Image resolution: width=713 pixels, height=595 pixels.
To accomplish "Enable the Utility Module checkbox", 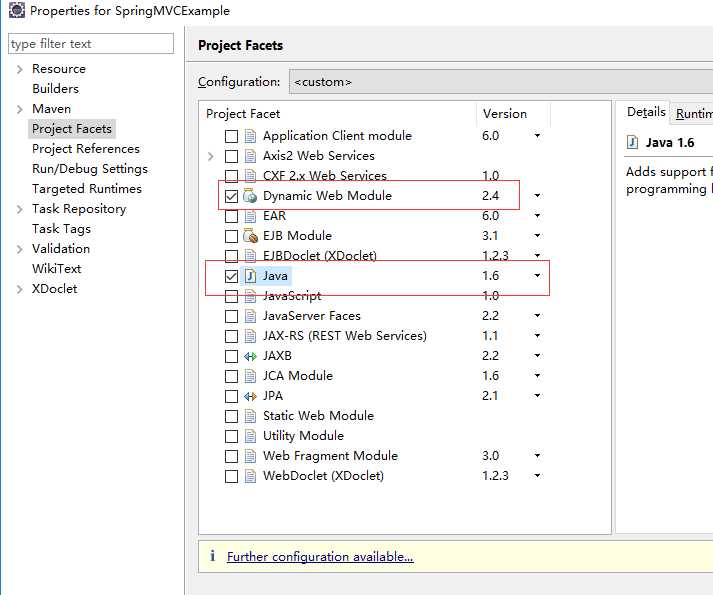I will pos(231,436).
